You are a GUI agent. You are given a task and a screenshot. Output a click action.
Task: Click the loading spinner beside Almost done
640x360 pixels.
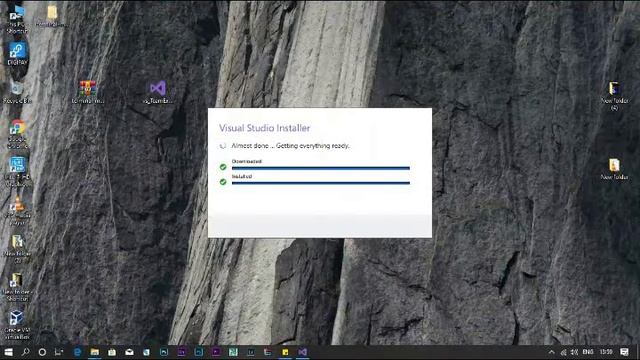click(x=223, y=146)
